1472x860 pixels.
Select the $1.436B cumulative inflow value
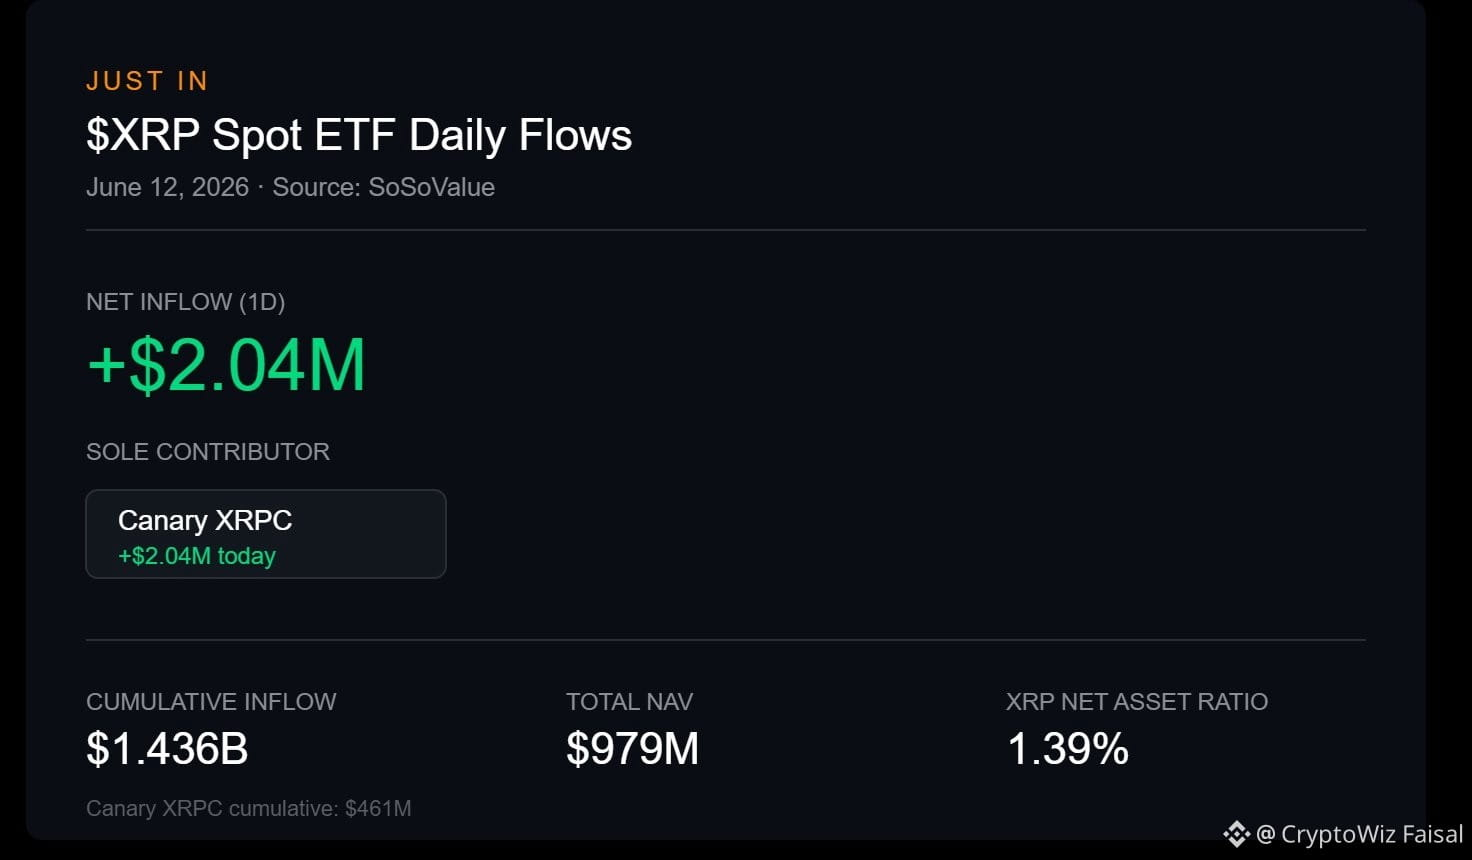click(x=167, y=749)
